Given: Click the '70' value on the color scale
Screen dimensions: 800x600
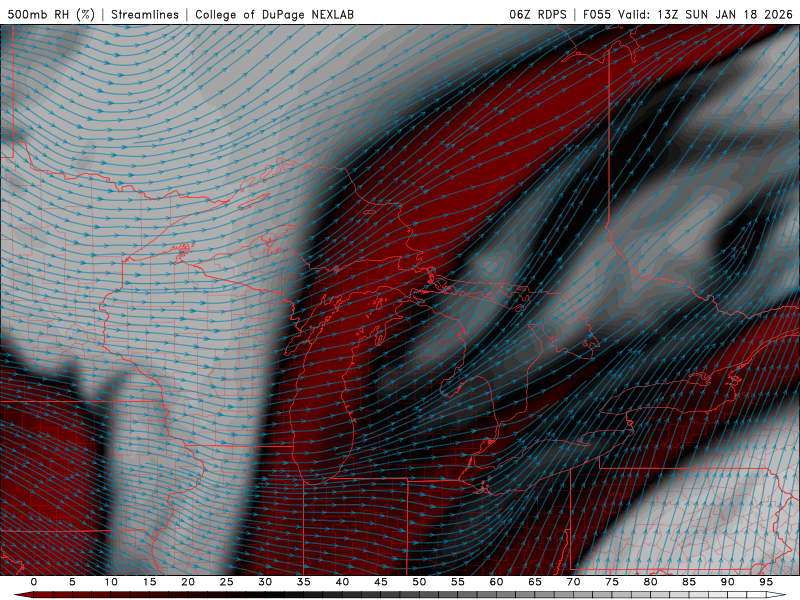Looking at the screenshot, I should point(573,582).
